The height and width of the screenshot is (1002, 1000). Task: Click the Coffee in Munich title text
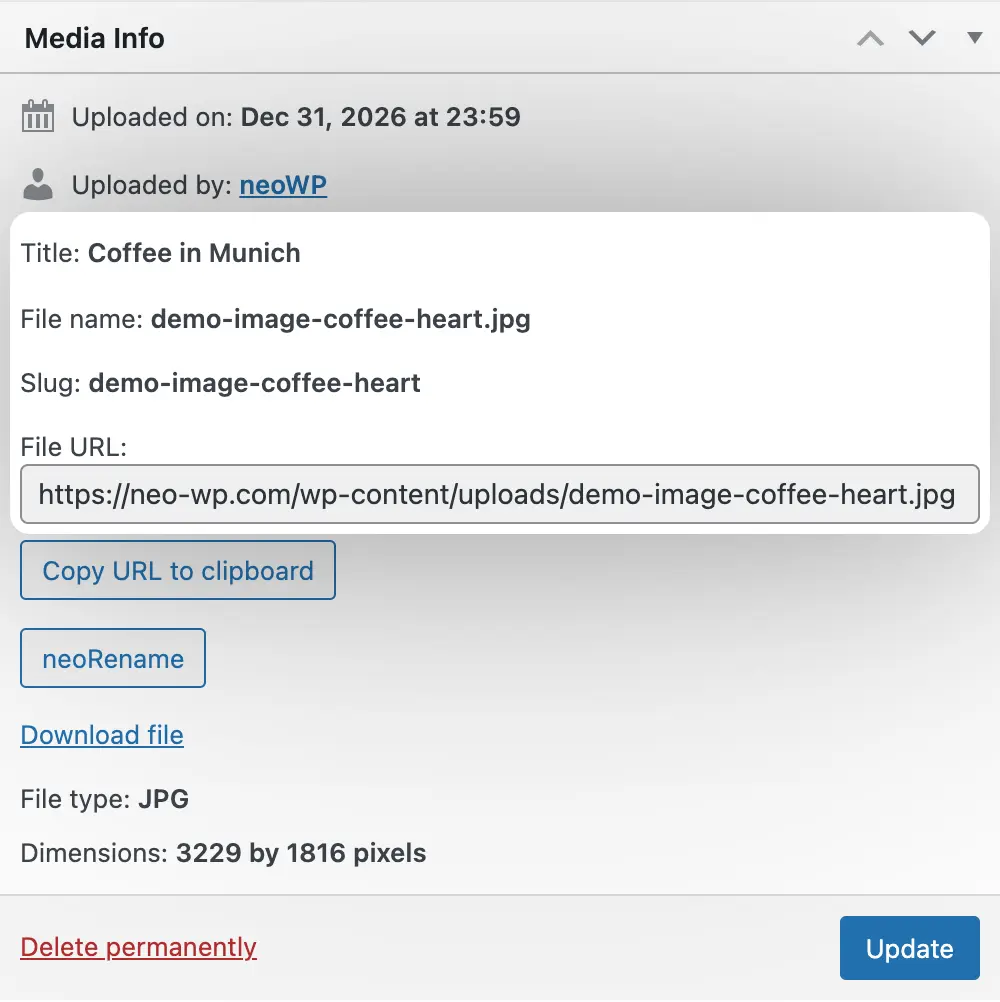point(194,253)
